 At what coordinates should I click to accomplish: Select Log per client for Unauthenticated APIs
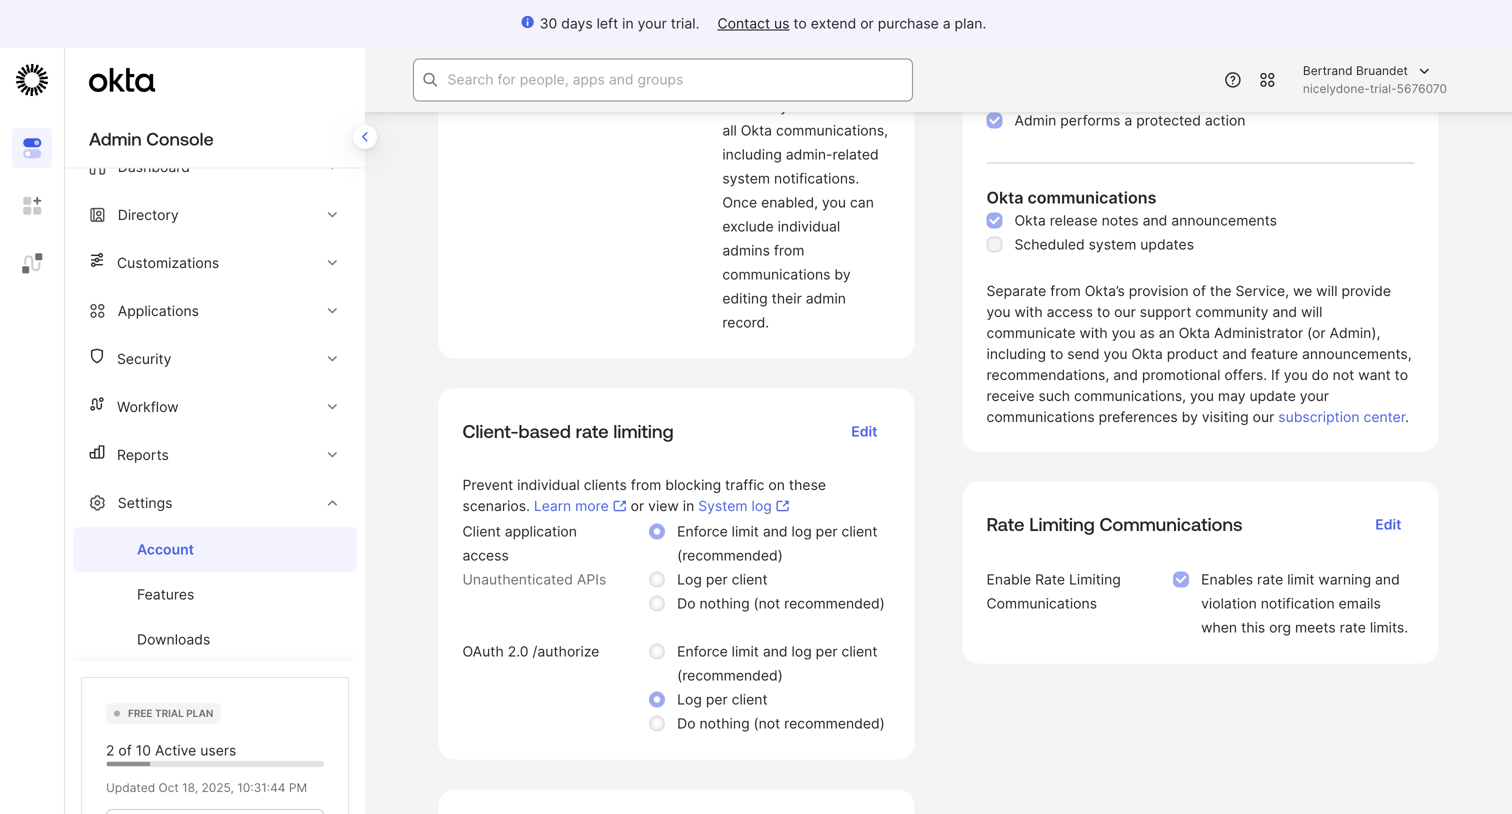[657, 579]
